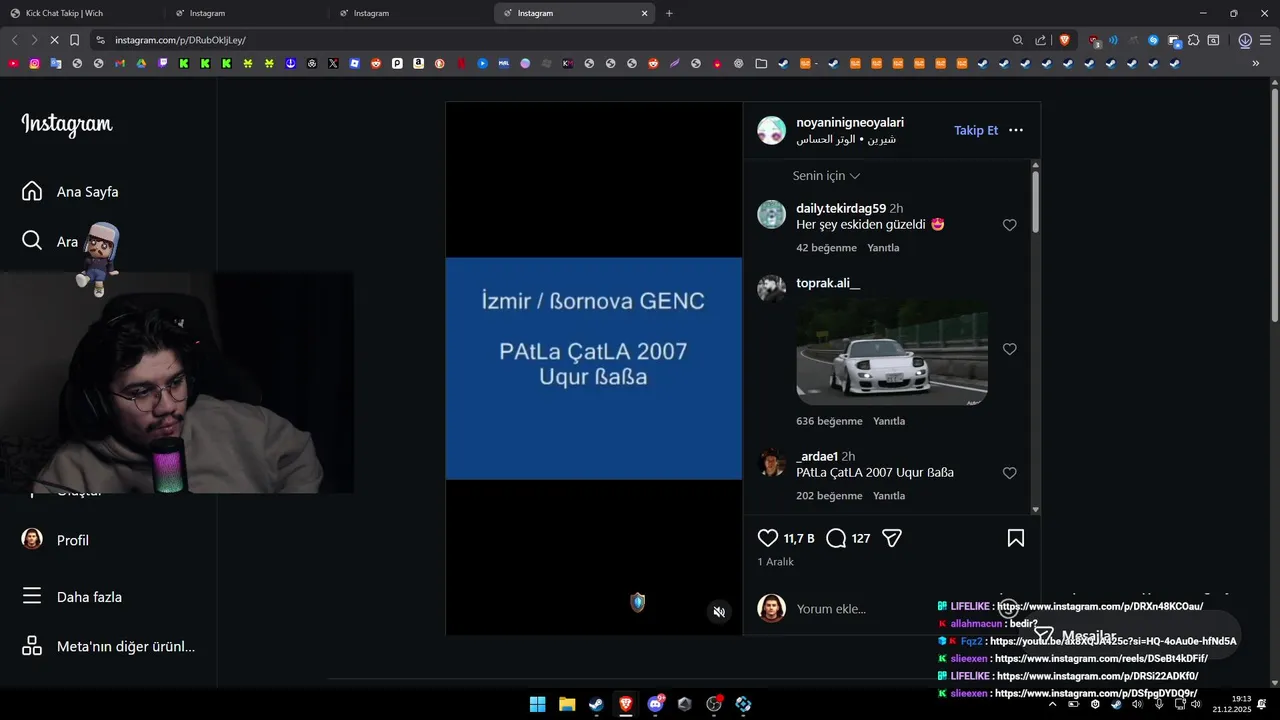Like the post with the heart icon
Viewport: 1280px width, 720px height.
[768, 538]
